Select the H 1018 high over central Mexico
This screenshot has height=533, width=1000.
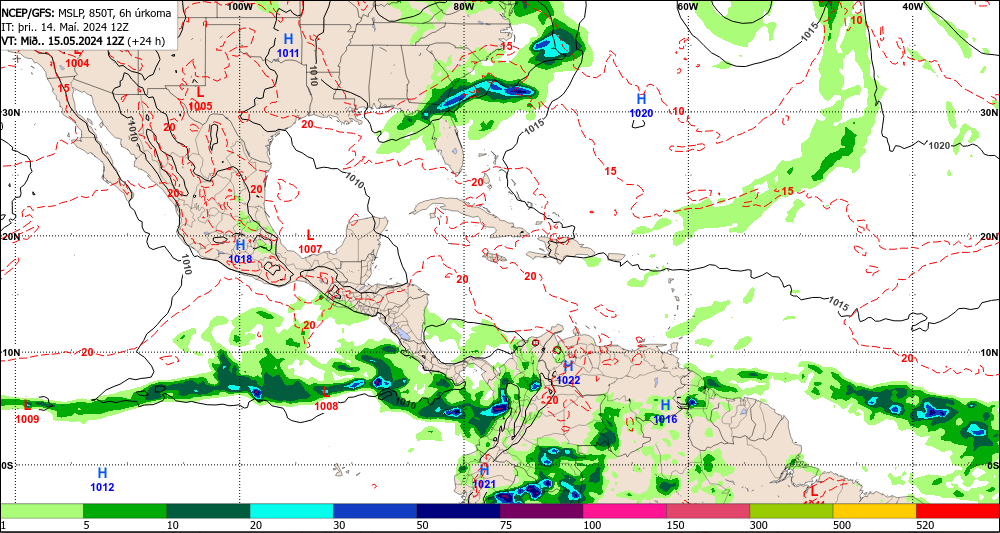pyautogui.click(x=240, y=251)
